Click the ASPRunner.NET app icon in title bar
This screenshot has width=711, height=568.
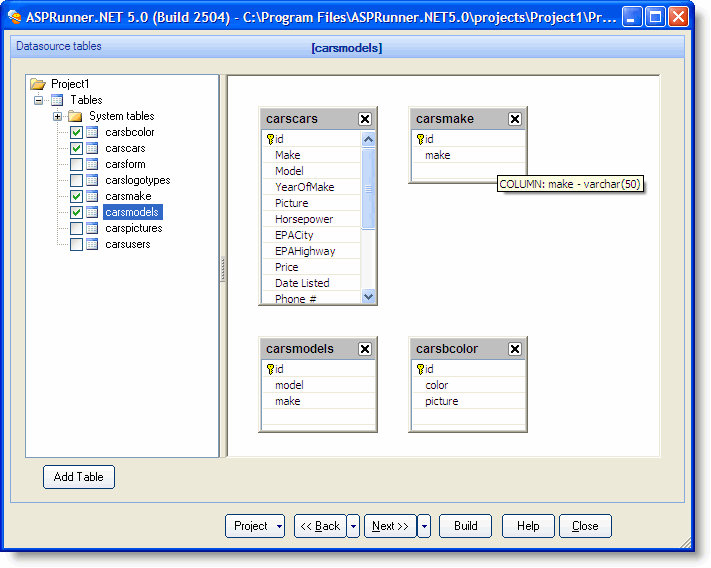click(15, 17)
